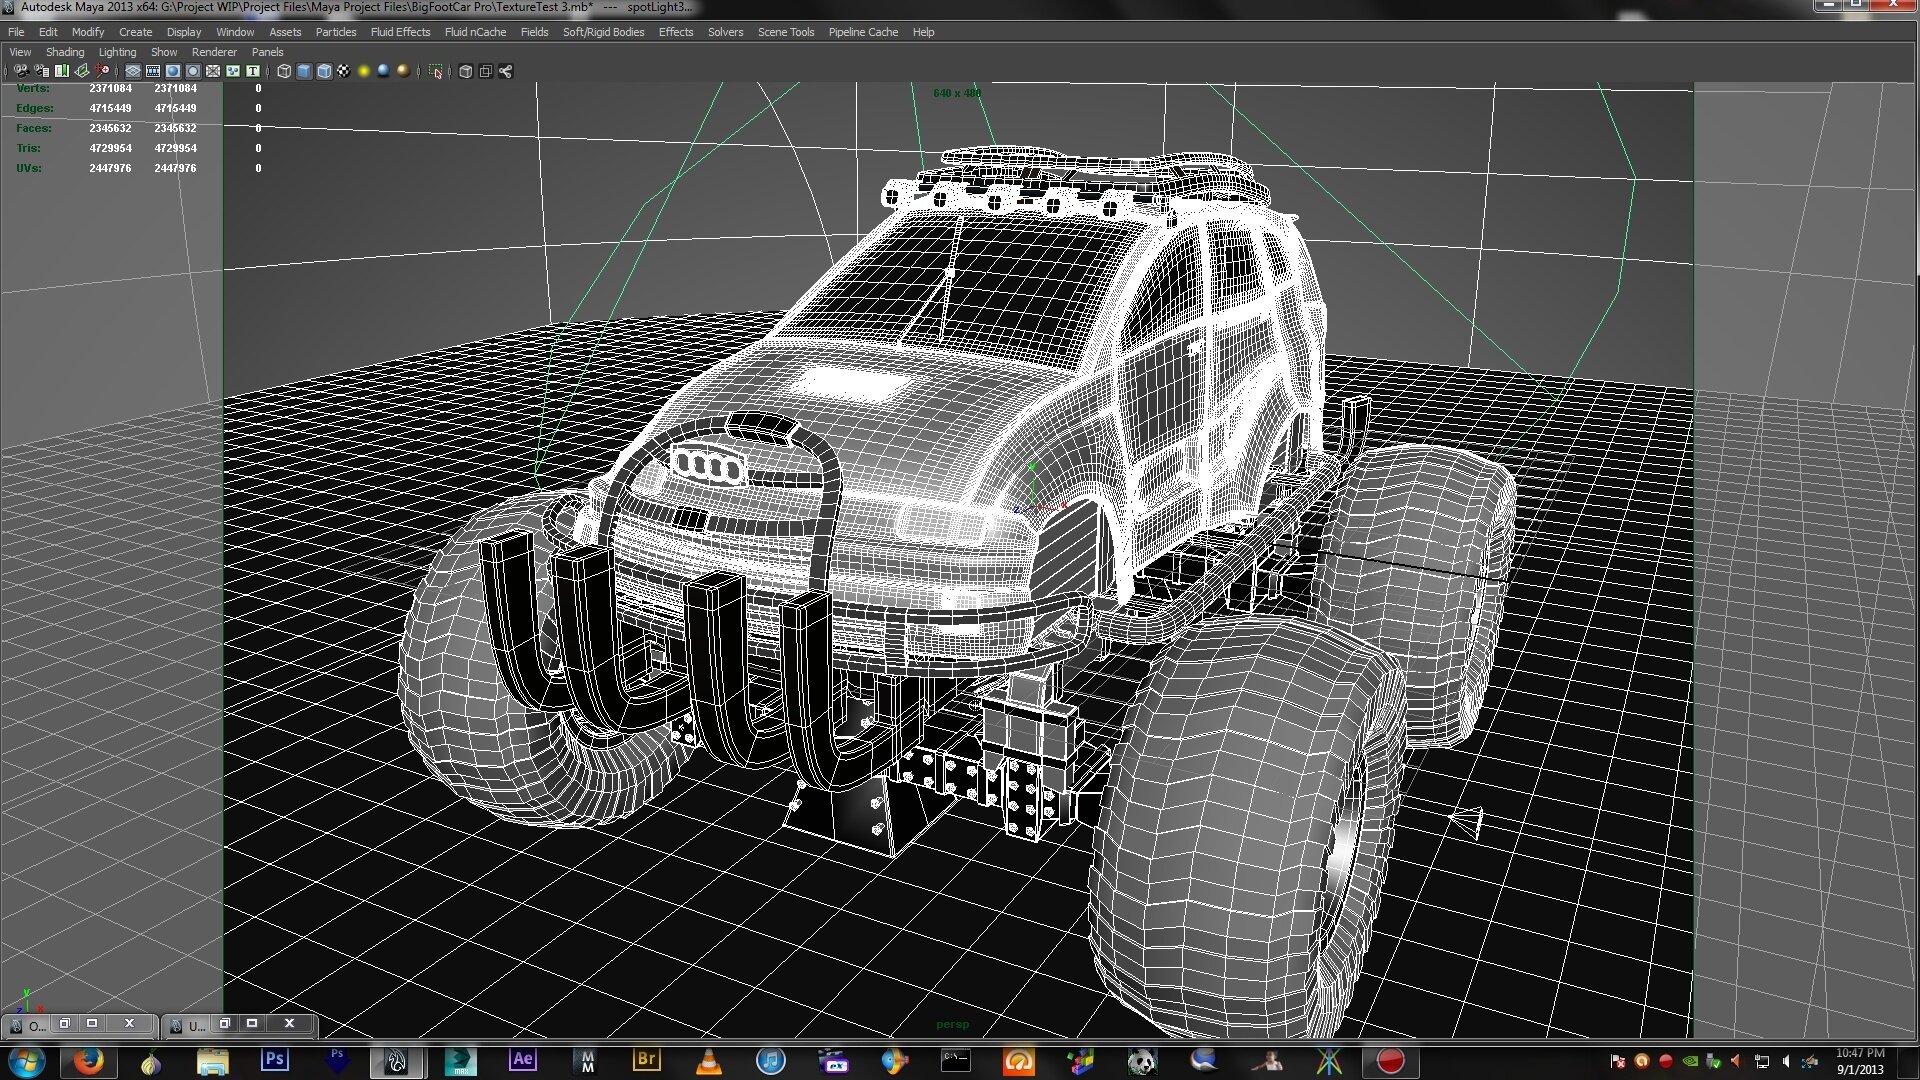Click the Wireframe on Shaded icon

coord(324,71)
